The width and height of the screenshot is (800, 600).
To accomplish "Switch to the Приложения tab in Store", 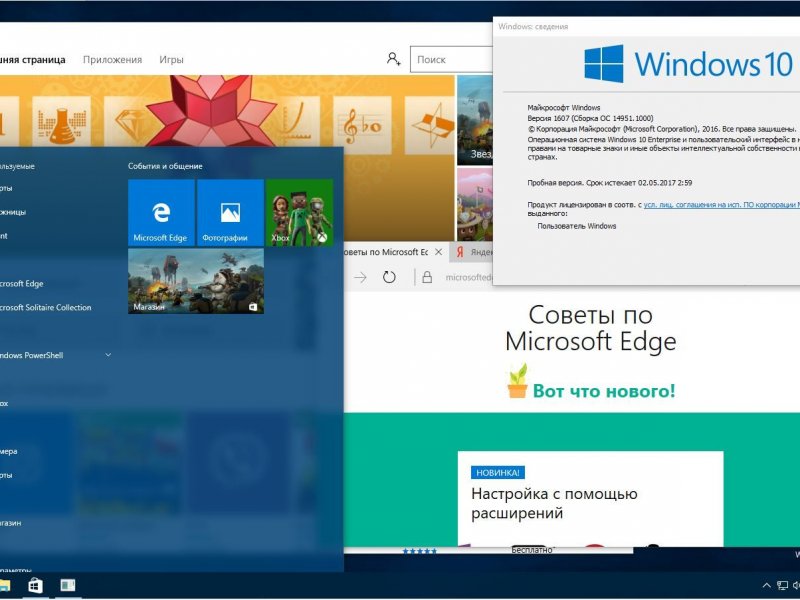I will [112, 60].
